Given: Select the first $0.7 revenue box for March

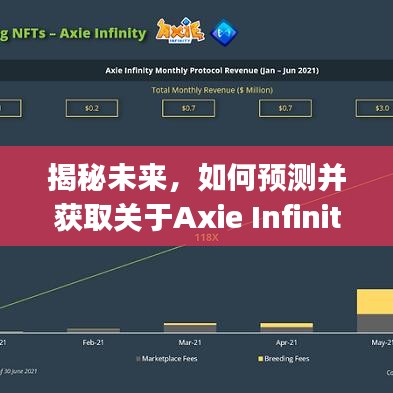Looking at the screenshot, I should click(188, 108).
